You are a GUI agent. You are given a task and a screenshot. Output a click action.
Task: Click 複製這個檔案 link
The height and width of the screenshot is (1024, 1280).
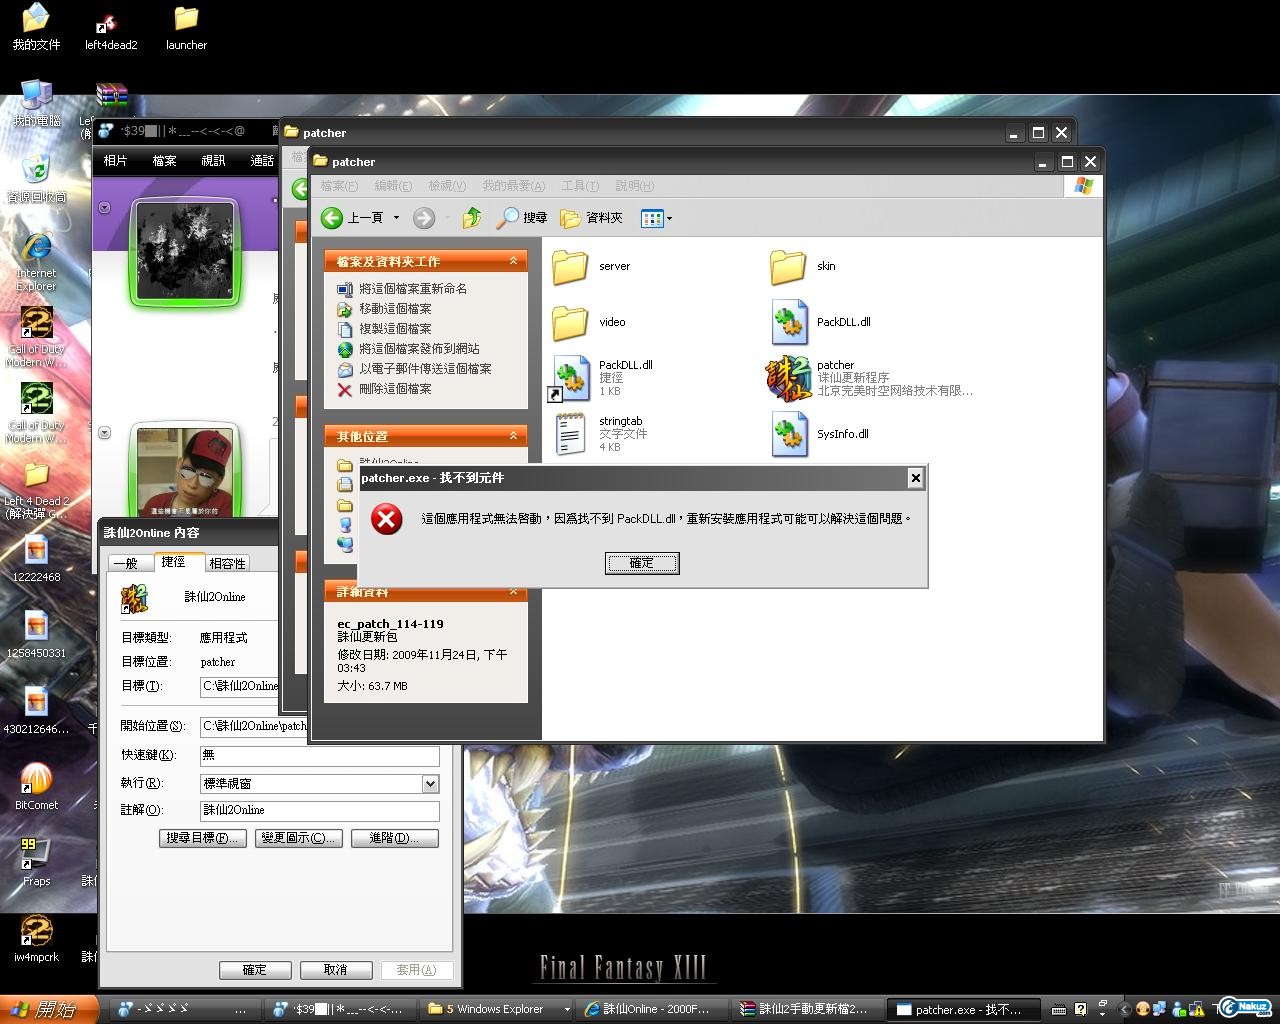[396, 329]
